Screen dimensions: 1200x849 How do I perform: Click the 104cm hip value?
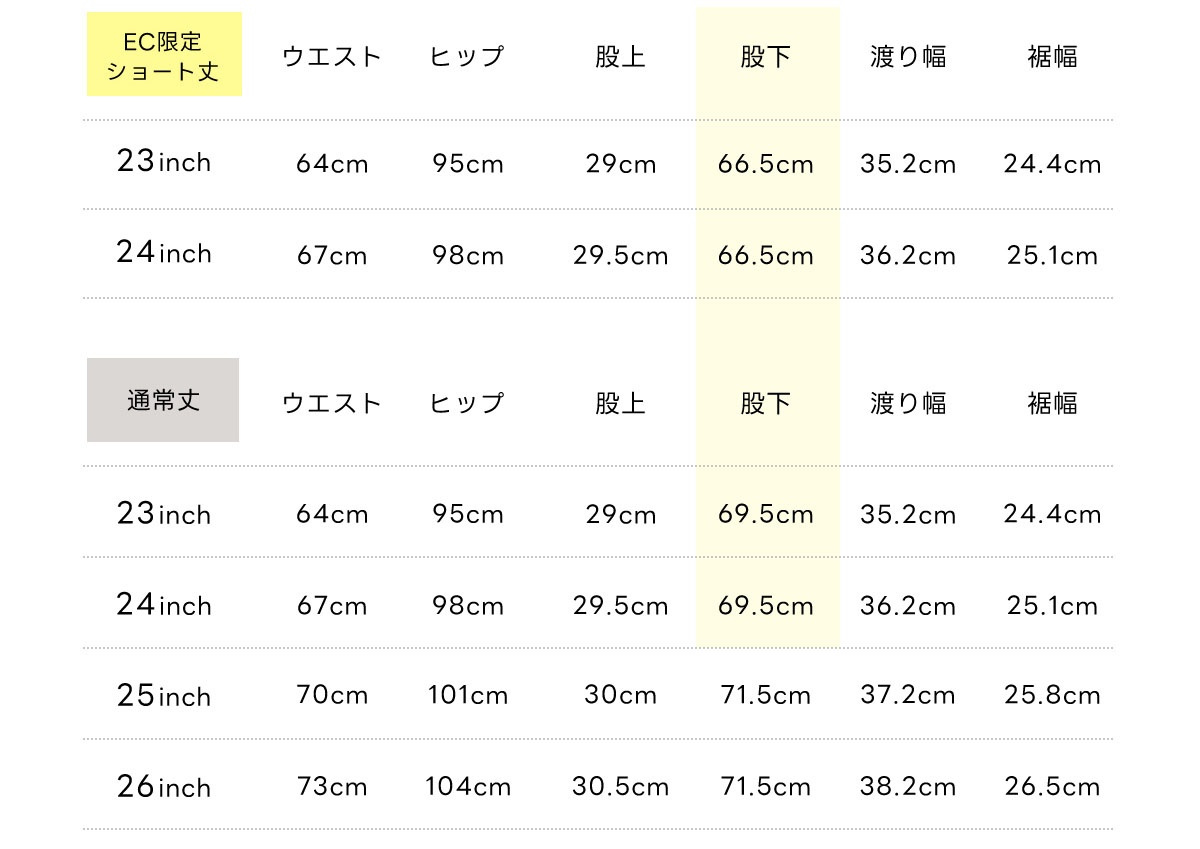(x=468, y=787)
